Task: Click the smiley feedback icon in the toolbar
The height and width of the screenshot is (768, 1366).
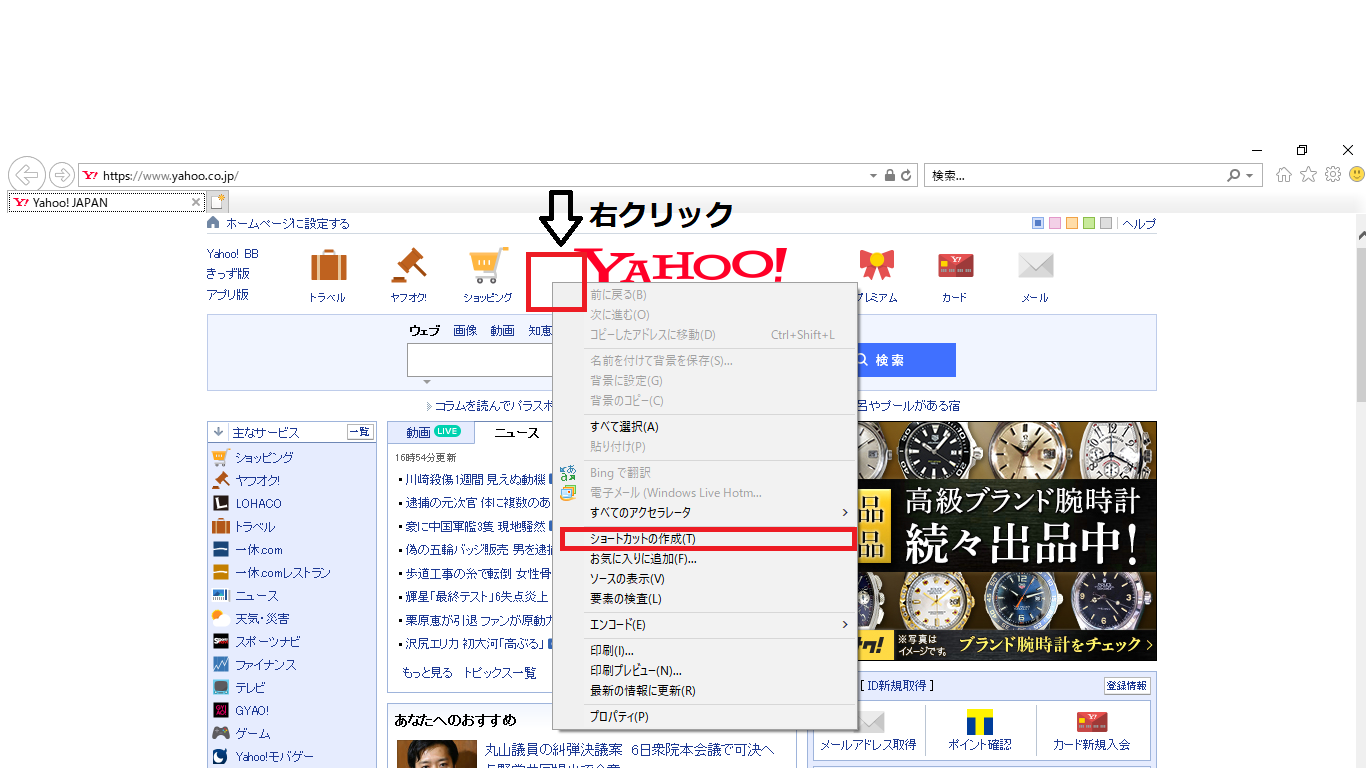Action: (1355, 174)
